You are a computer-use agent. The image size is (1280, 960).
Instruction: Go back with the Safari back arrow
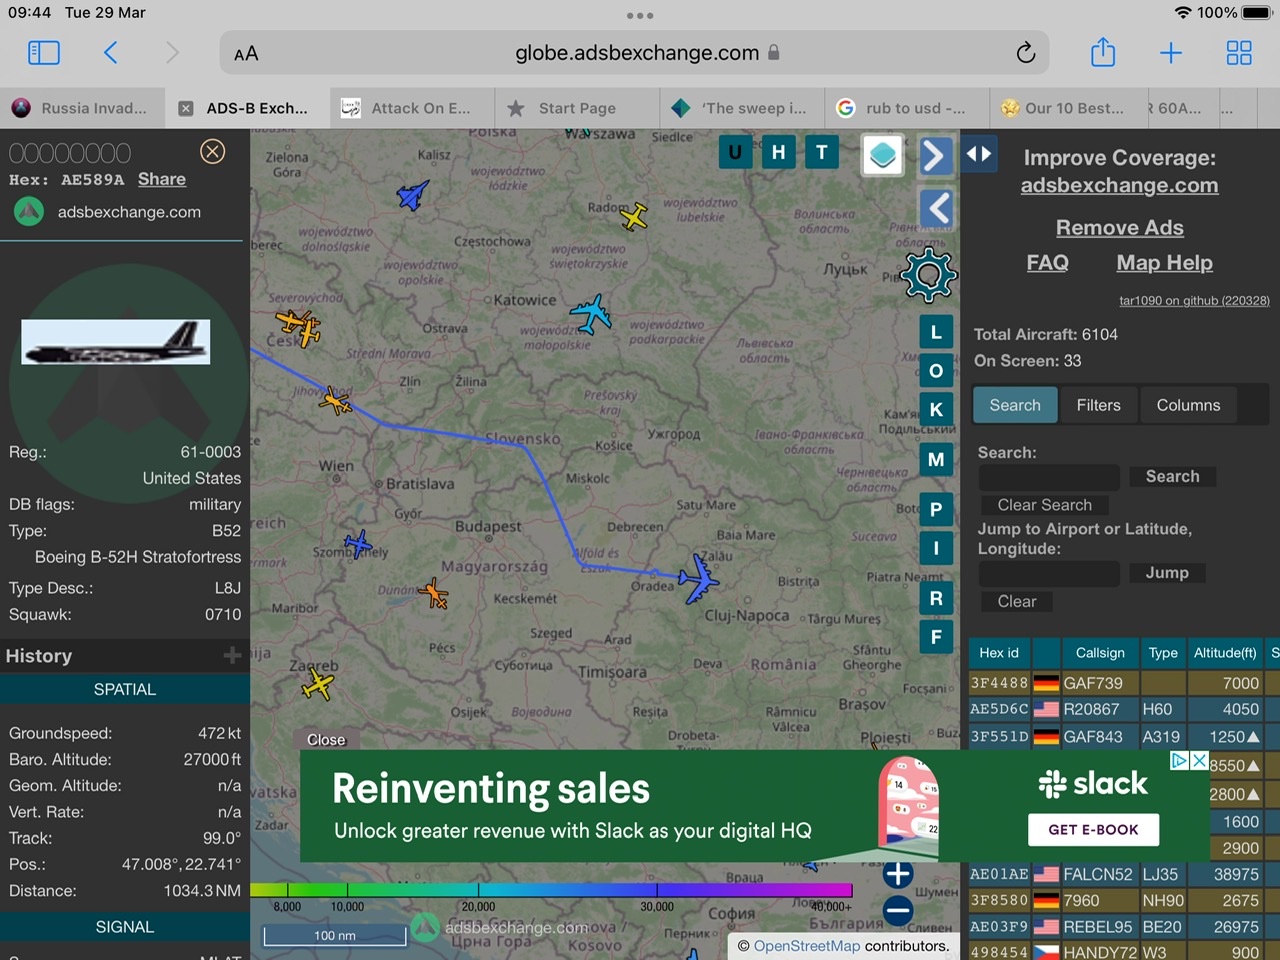point(111,53)
